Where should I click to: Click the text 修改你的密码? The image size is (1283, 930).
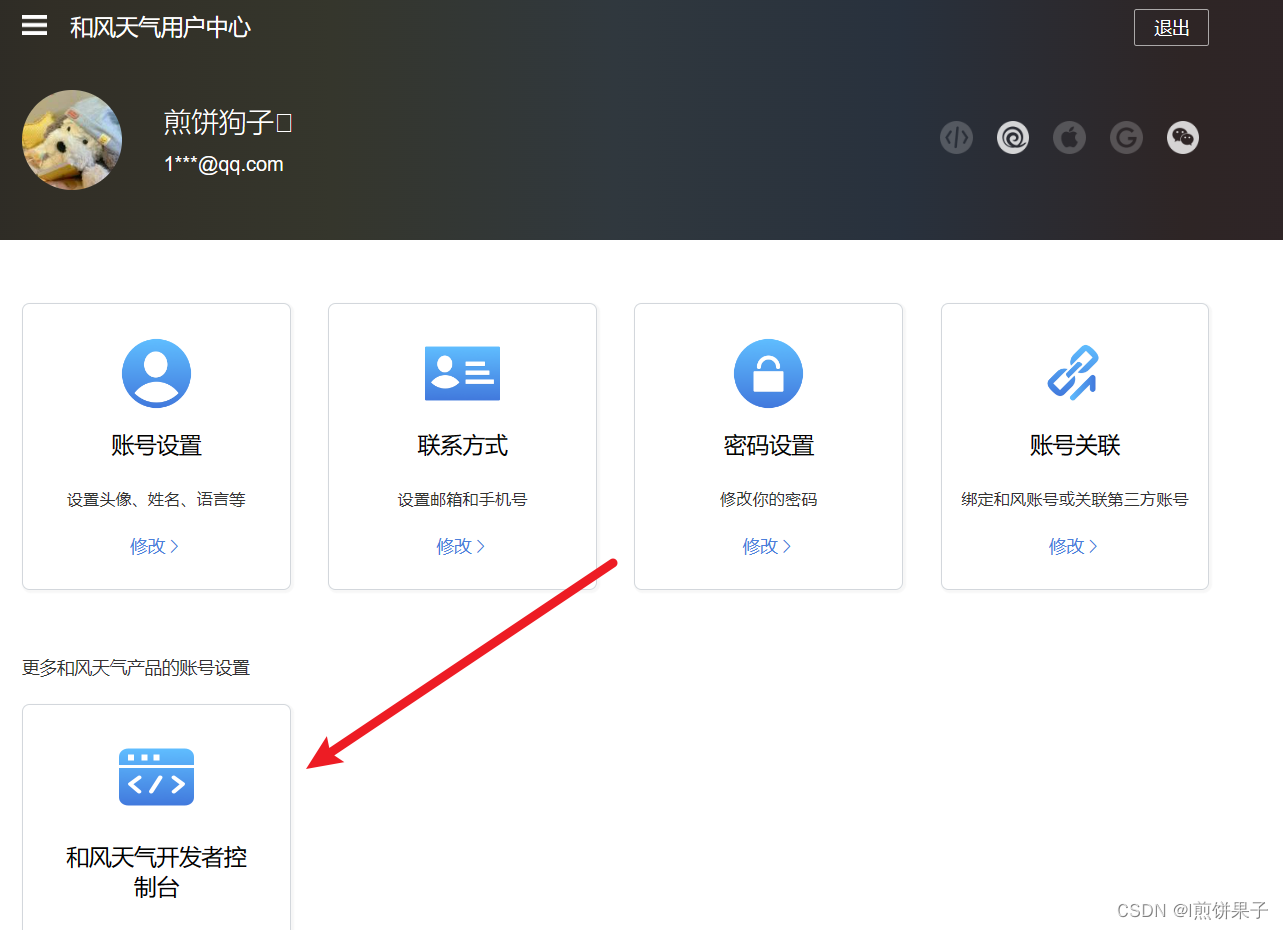pyautogui.click(x=768, y=499)
